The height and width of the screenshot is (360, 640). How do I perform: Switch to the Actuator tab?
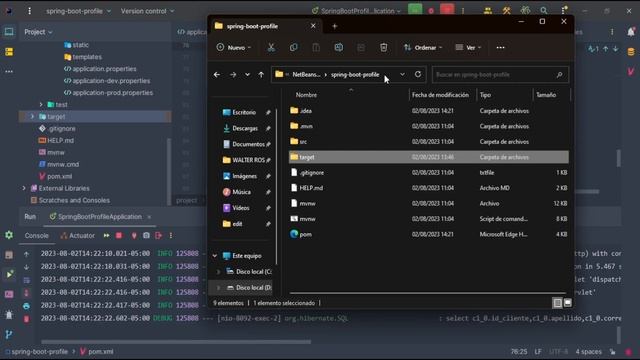pyautogui.click(x=78, y=236)
